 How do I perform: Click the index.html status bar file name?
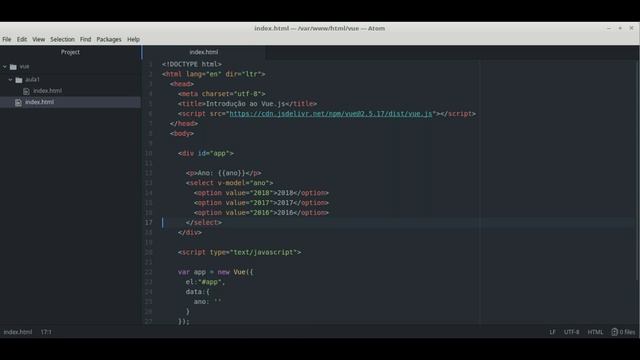coord(18,332)
